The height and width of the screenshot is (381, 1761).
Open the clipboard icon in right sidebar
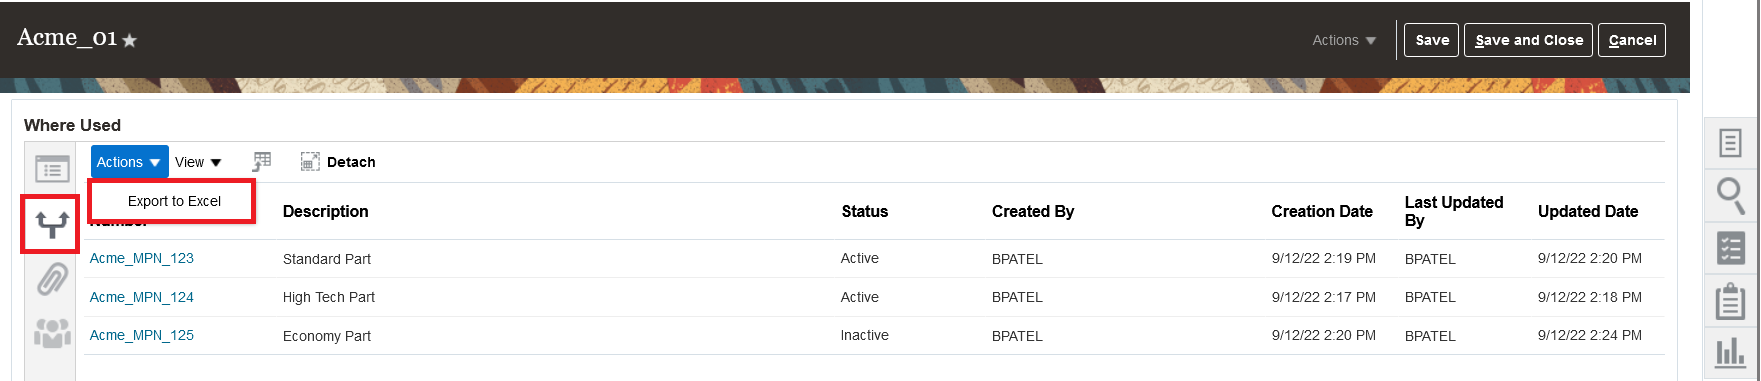pyautogui.click(x=1730, y=301)
